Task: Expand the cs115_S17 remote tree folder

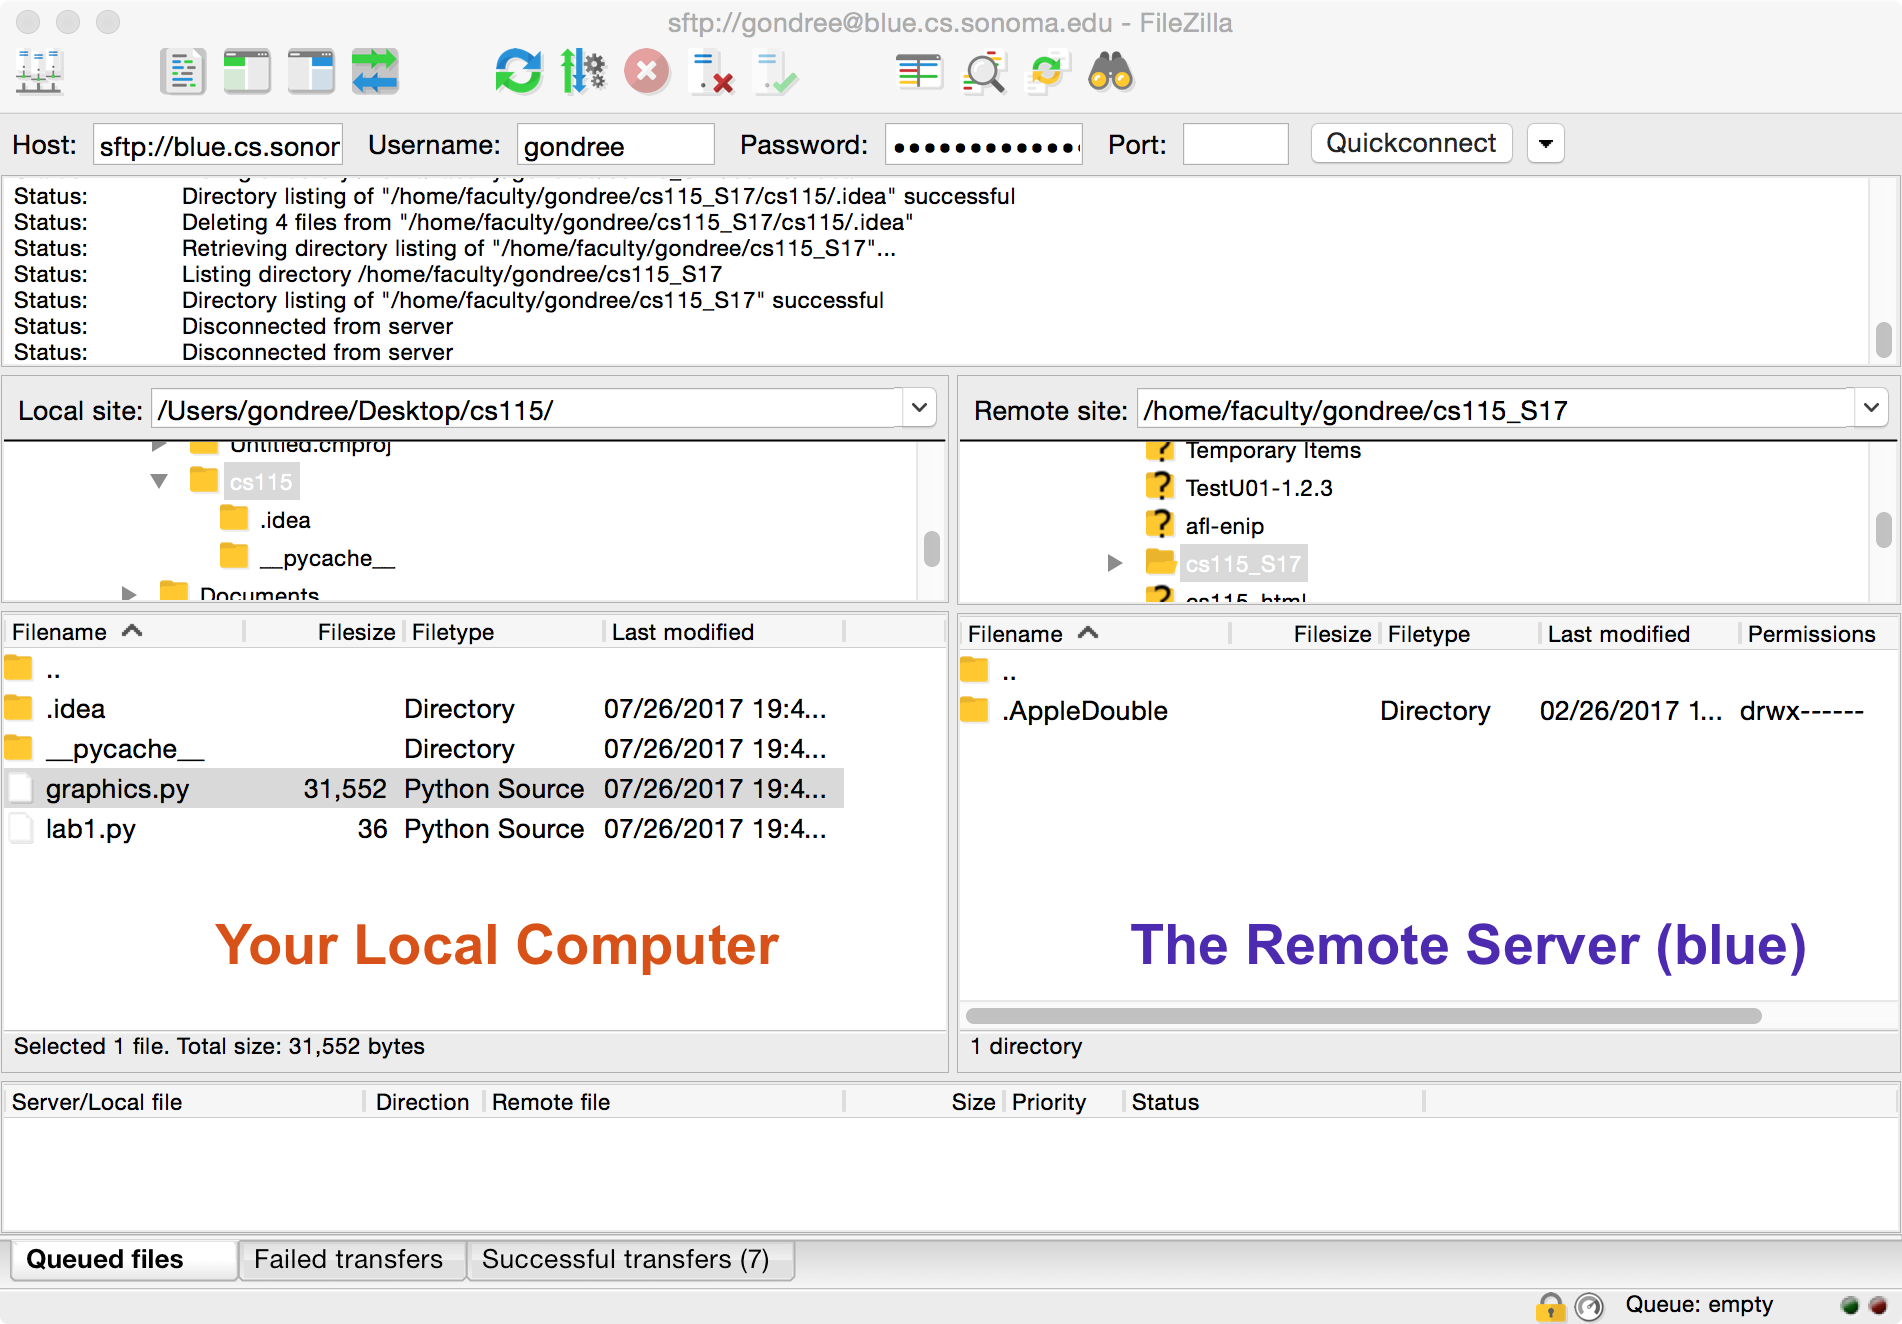Action: point(1115,563)
